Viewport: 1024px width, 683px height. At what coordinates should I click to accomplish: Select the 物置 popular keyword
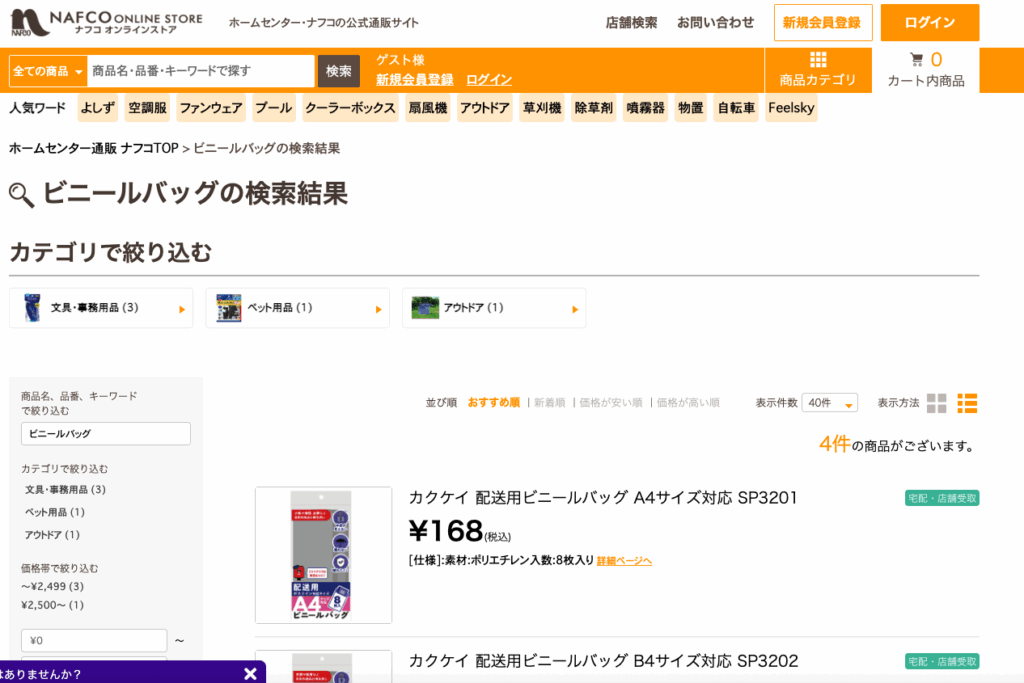tap(690, 108)
